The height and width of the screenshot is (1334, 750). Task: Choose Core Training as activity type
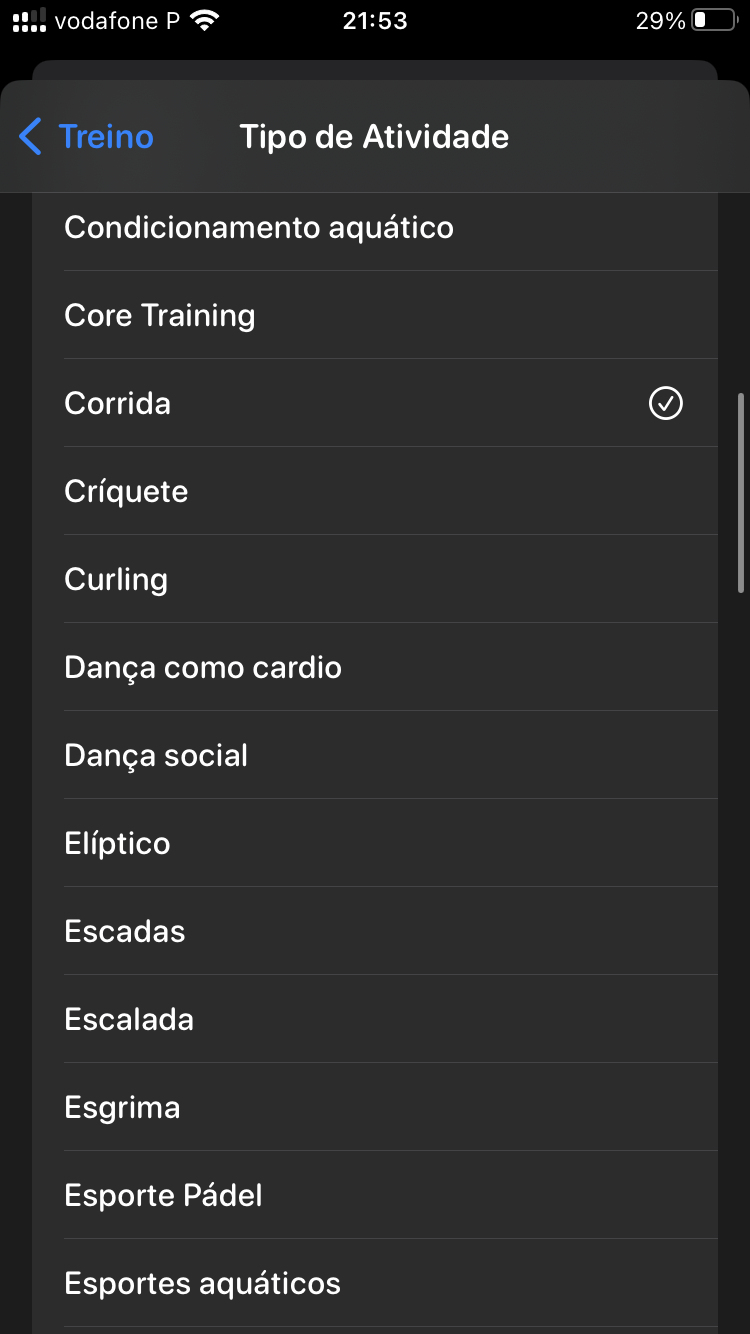(160, 315)
